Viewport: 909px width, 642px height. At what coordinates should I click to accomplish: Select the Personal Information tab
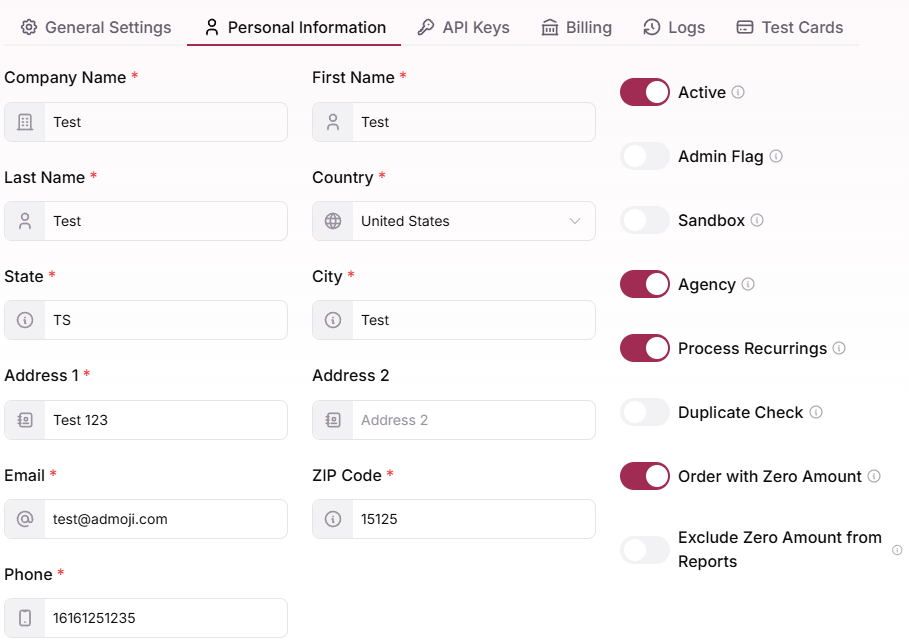point(295,27)
